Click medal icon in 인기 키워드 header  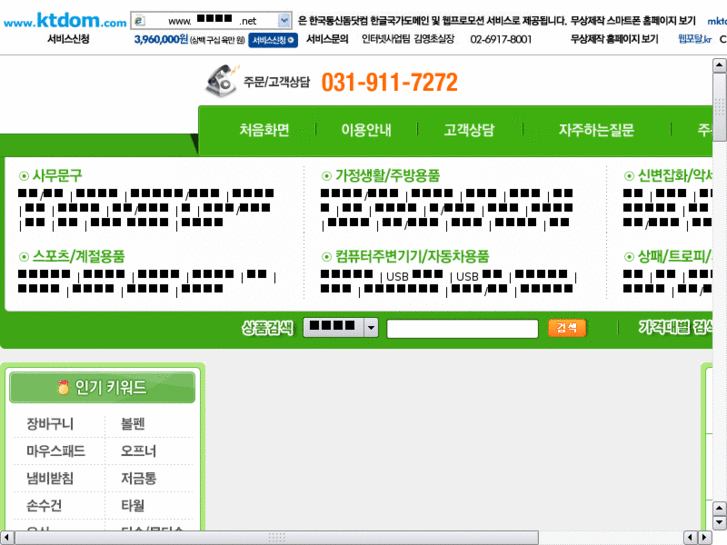63,387
